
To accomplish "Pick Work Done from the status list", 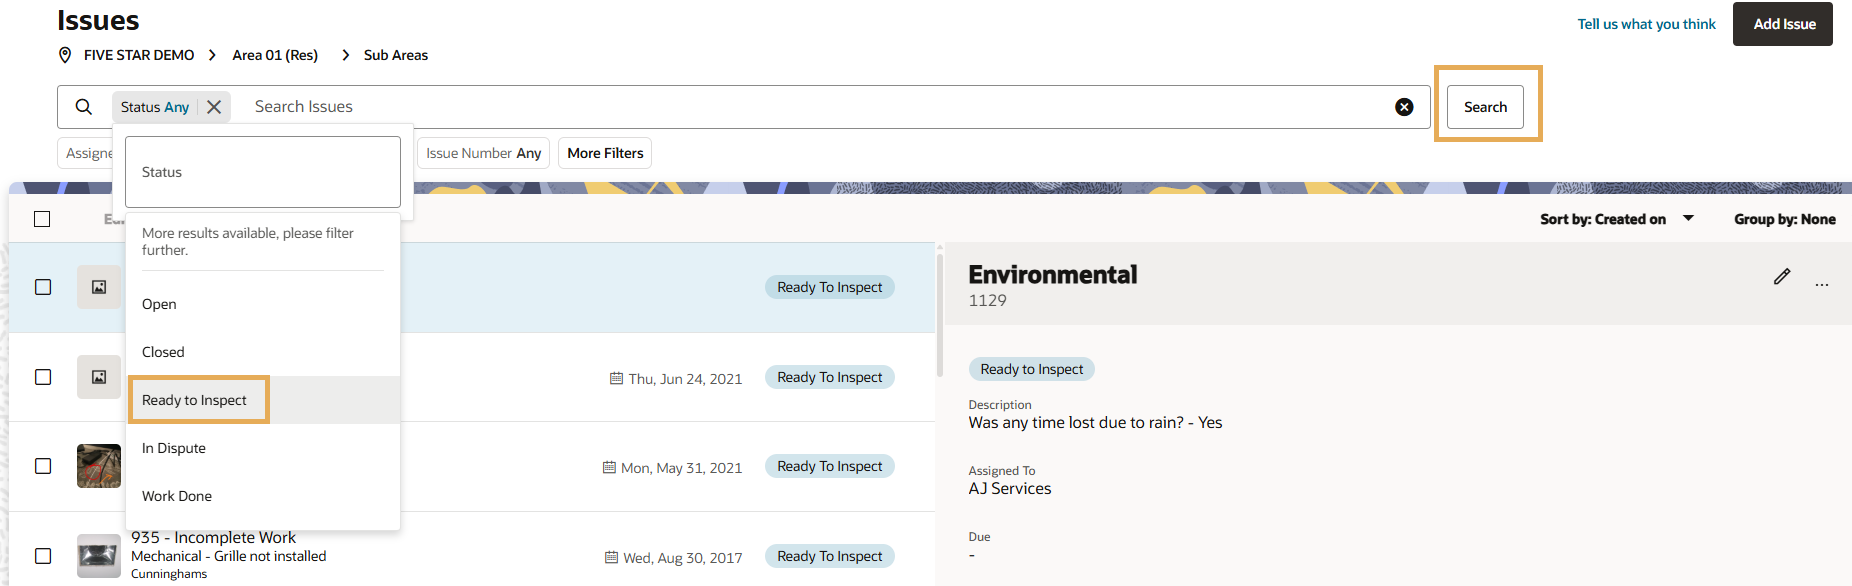I will (x=263, y=496).
